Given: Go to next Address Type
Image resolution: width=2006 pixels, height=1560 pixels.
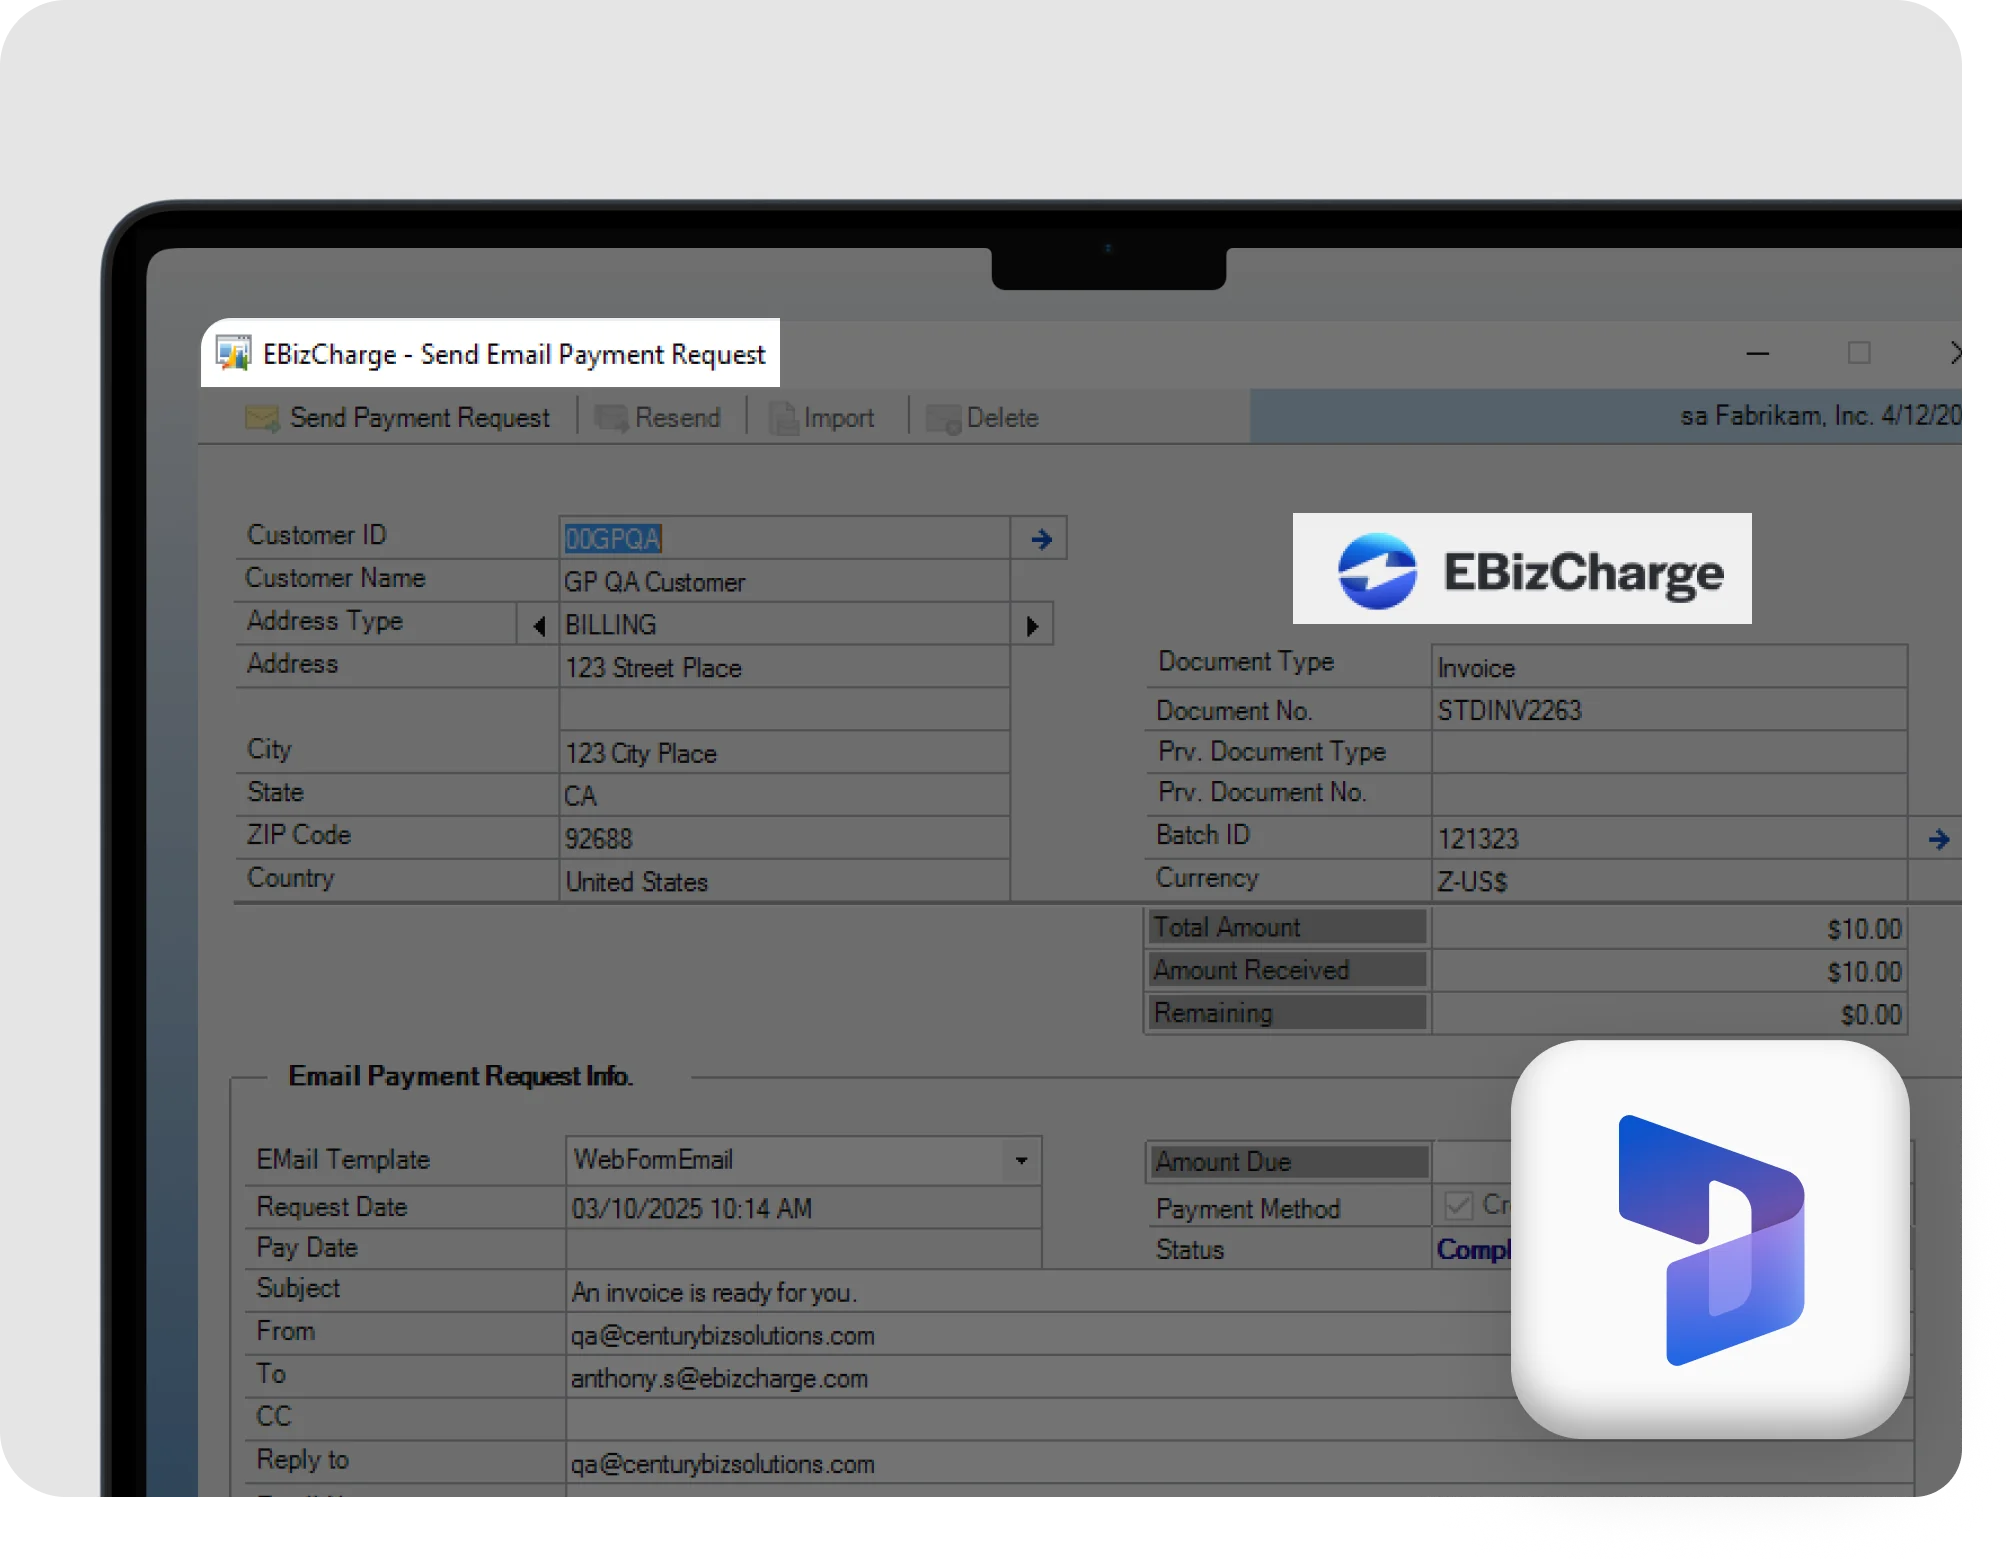Looking at the screenshot, I should pyautogui.click(x=1032, y=626).
